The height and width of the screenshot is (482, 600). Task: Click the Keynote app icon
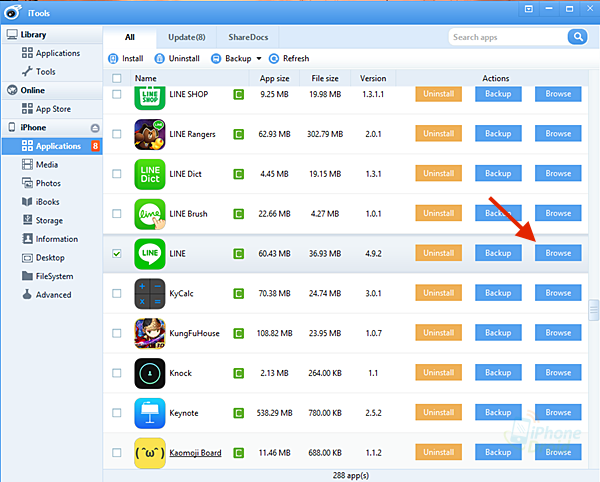tap(150, 413)
